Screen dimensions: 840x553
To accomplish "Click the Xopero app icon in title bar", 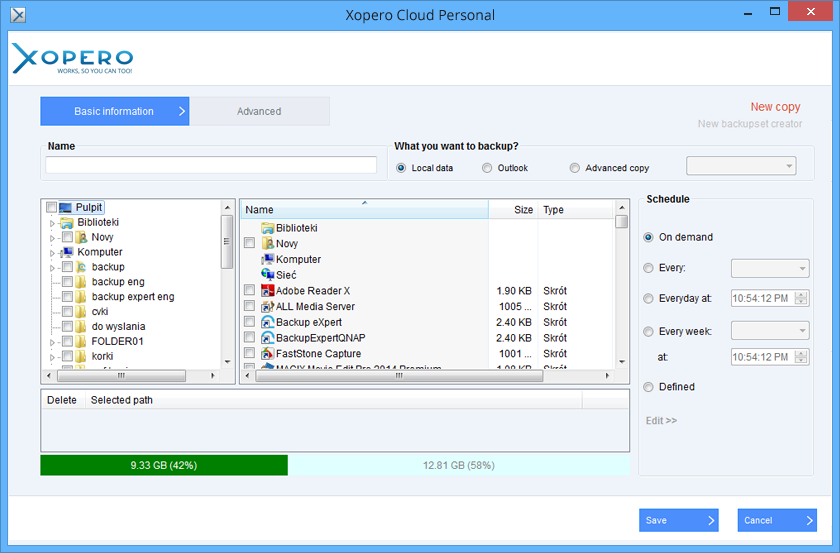I will (x=18, y=14).
